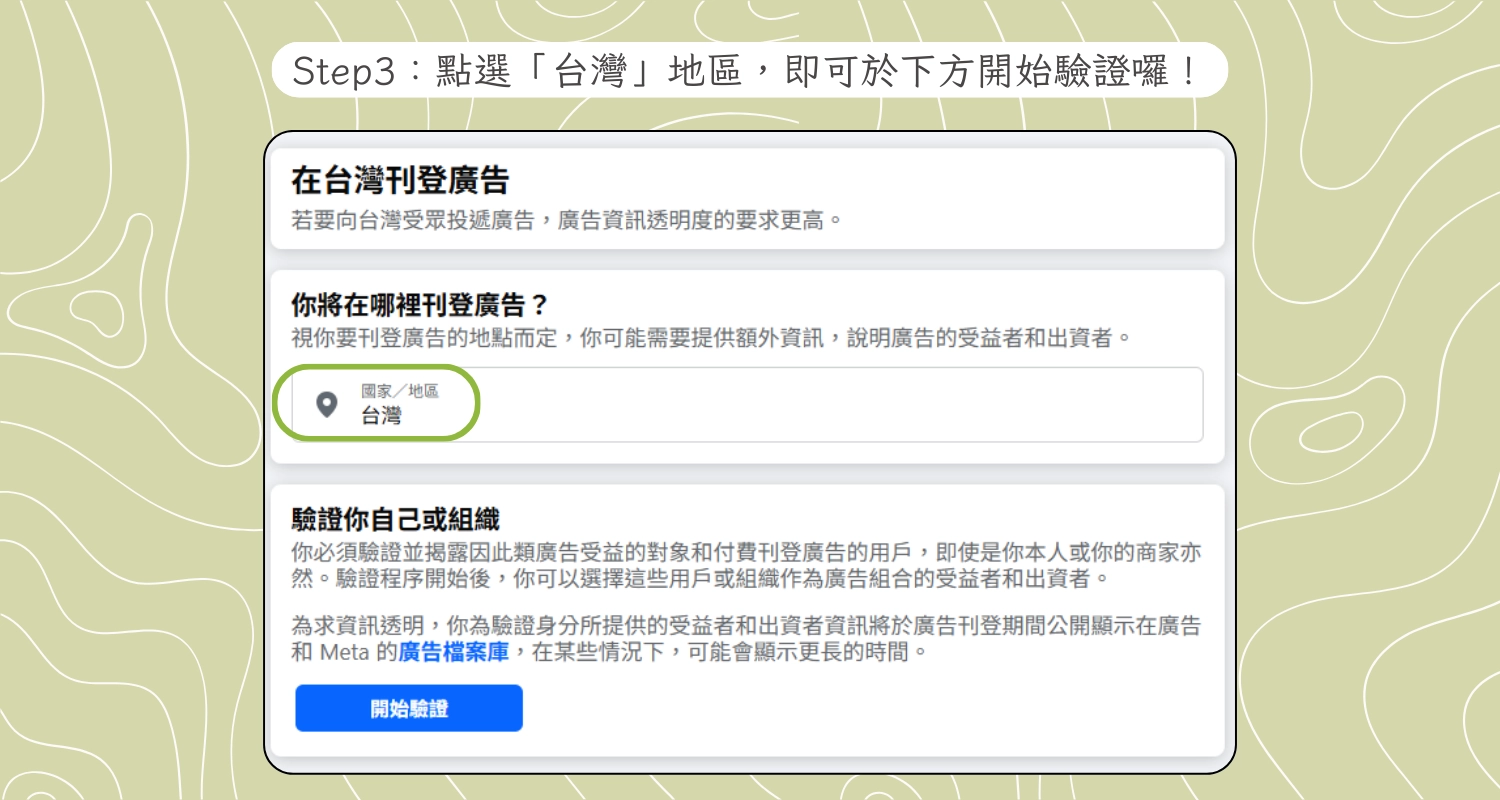Click the 在台灣刊登廣告 page heading

tap(400, 181)
